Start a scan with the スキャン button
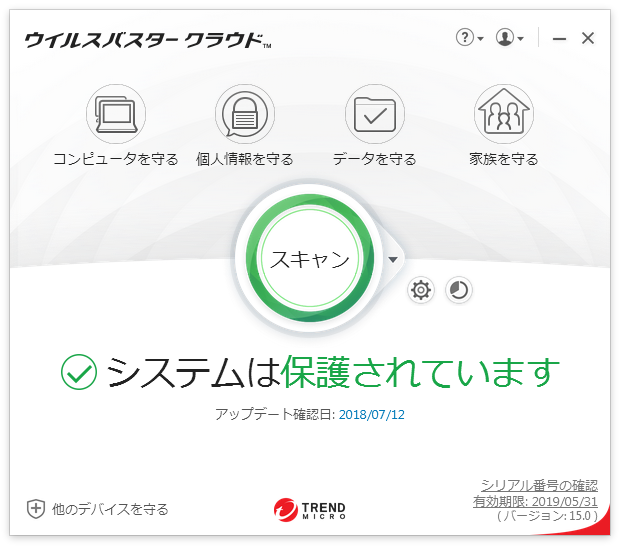This screenshot has width=620, height=547. tap(310, 258)
